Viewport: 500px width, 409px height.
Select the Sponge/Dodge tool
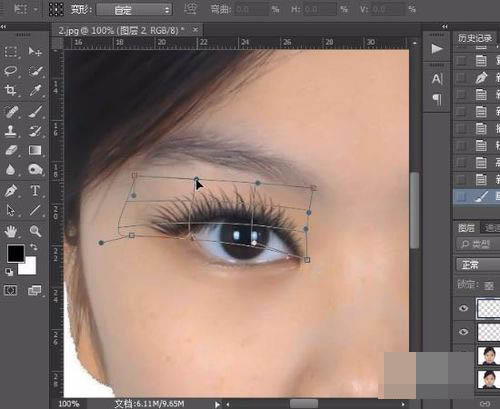tap(35, 169)
